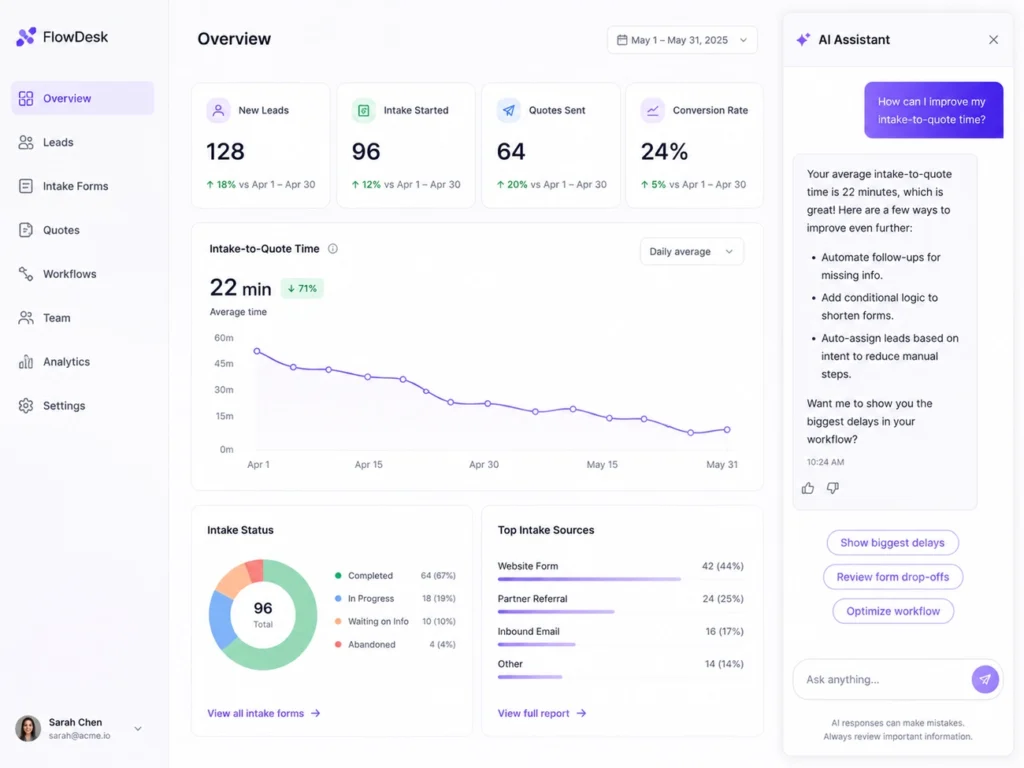Viewport: 1024px width, 768px height.
Task: Open the Analytics page
Action: [82, 362]
